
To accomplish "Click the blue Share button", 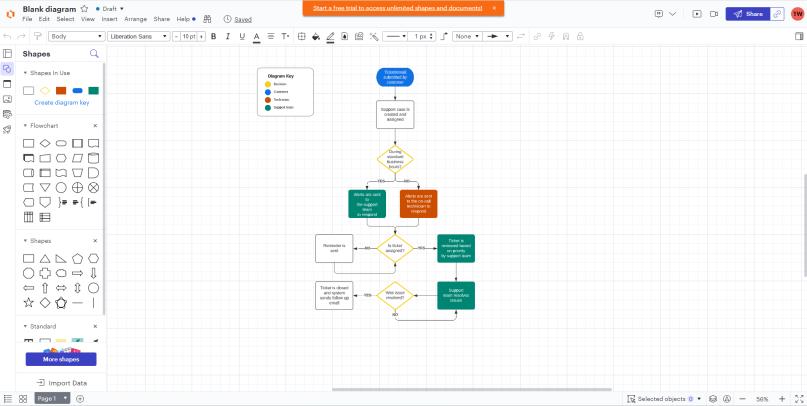I will click(x=748, y=14).
